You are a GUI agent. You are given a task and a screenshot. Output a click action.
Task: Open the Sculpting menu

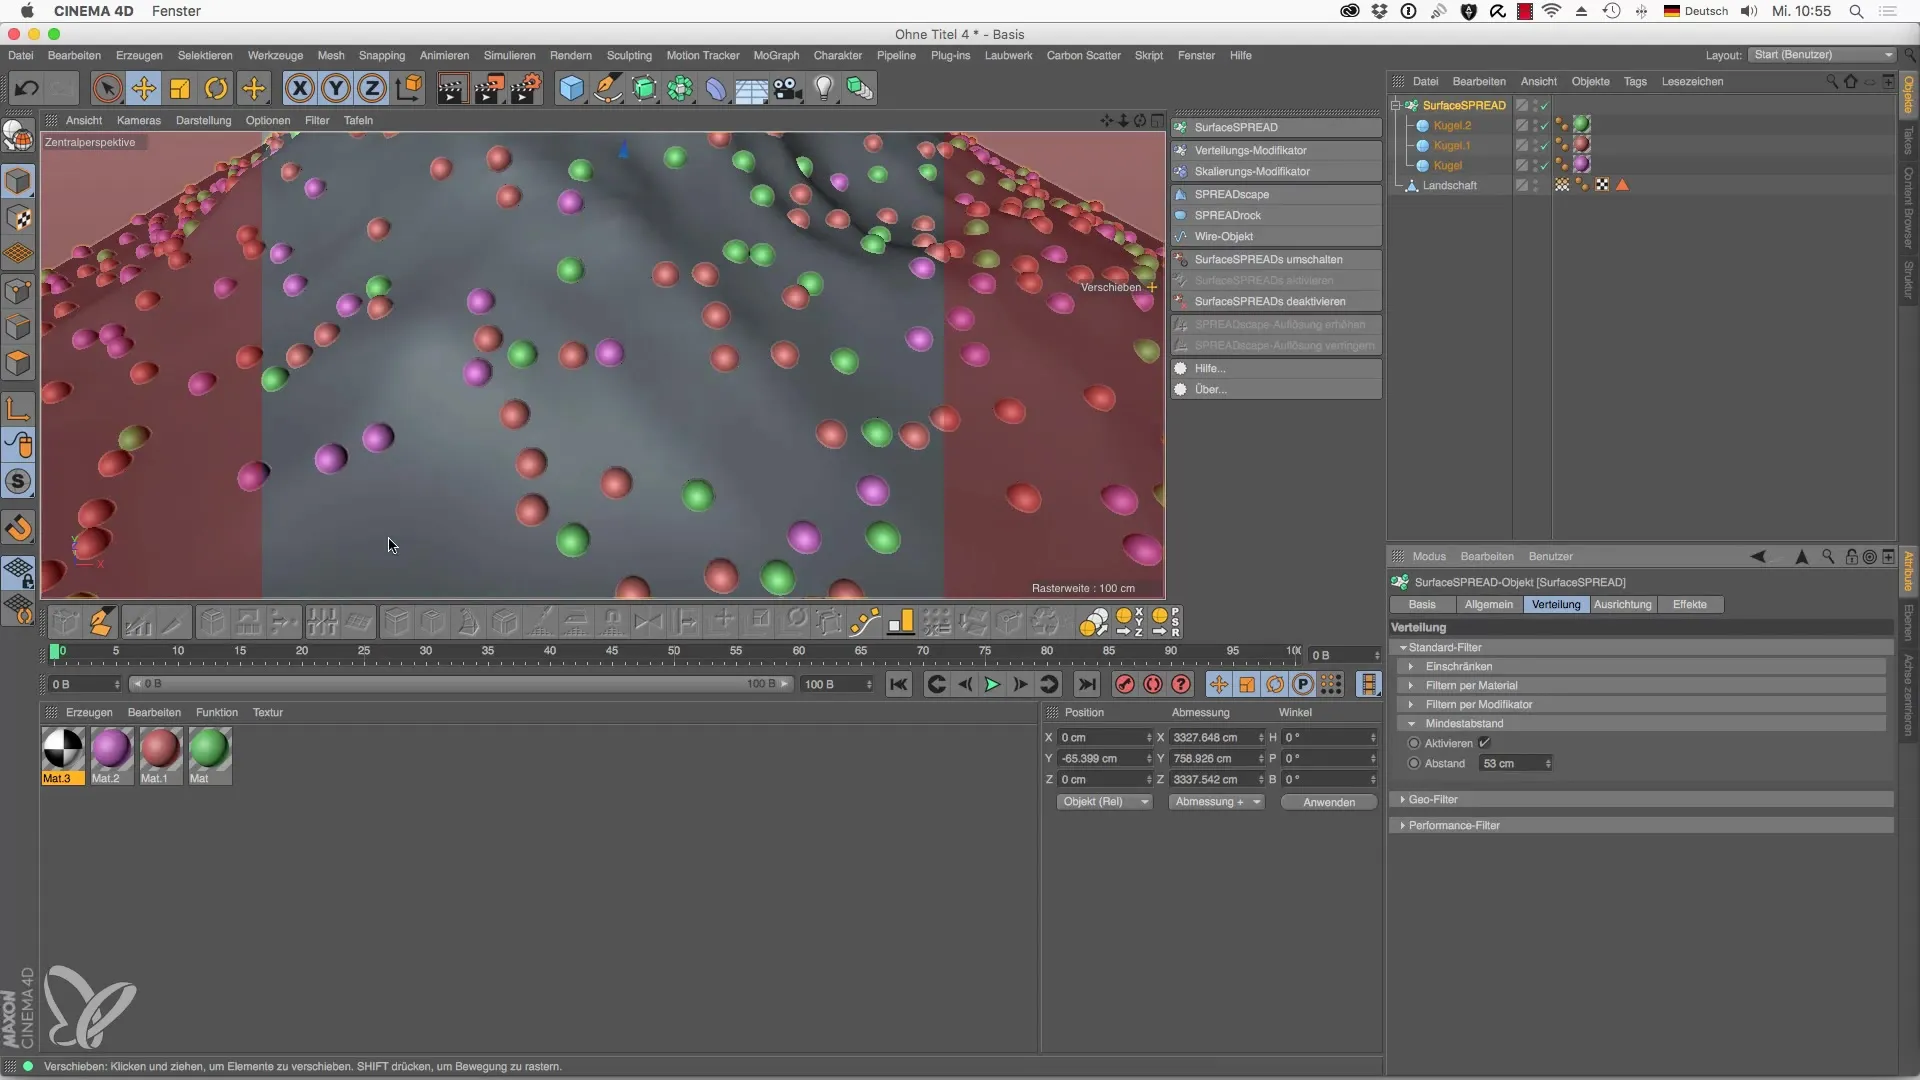tap(629, 55)
